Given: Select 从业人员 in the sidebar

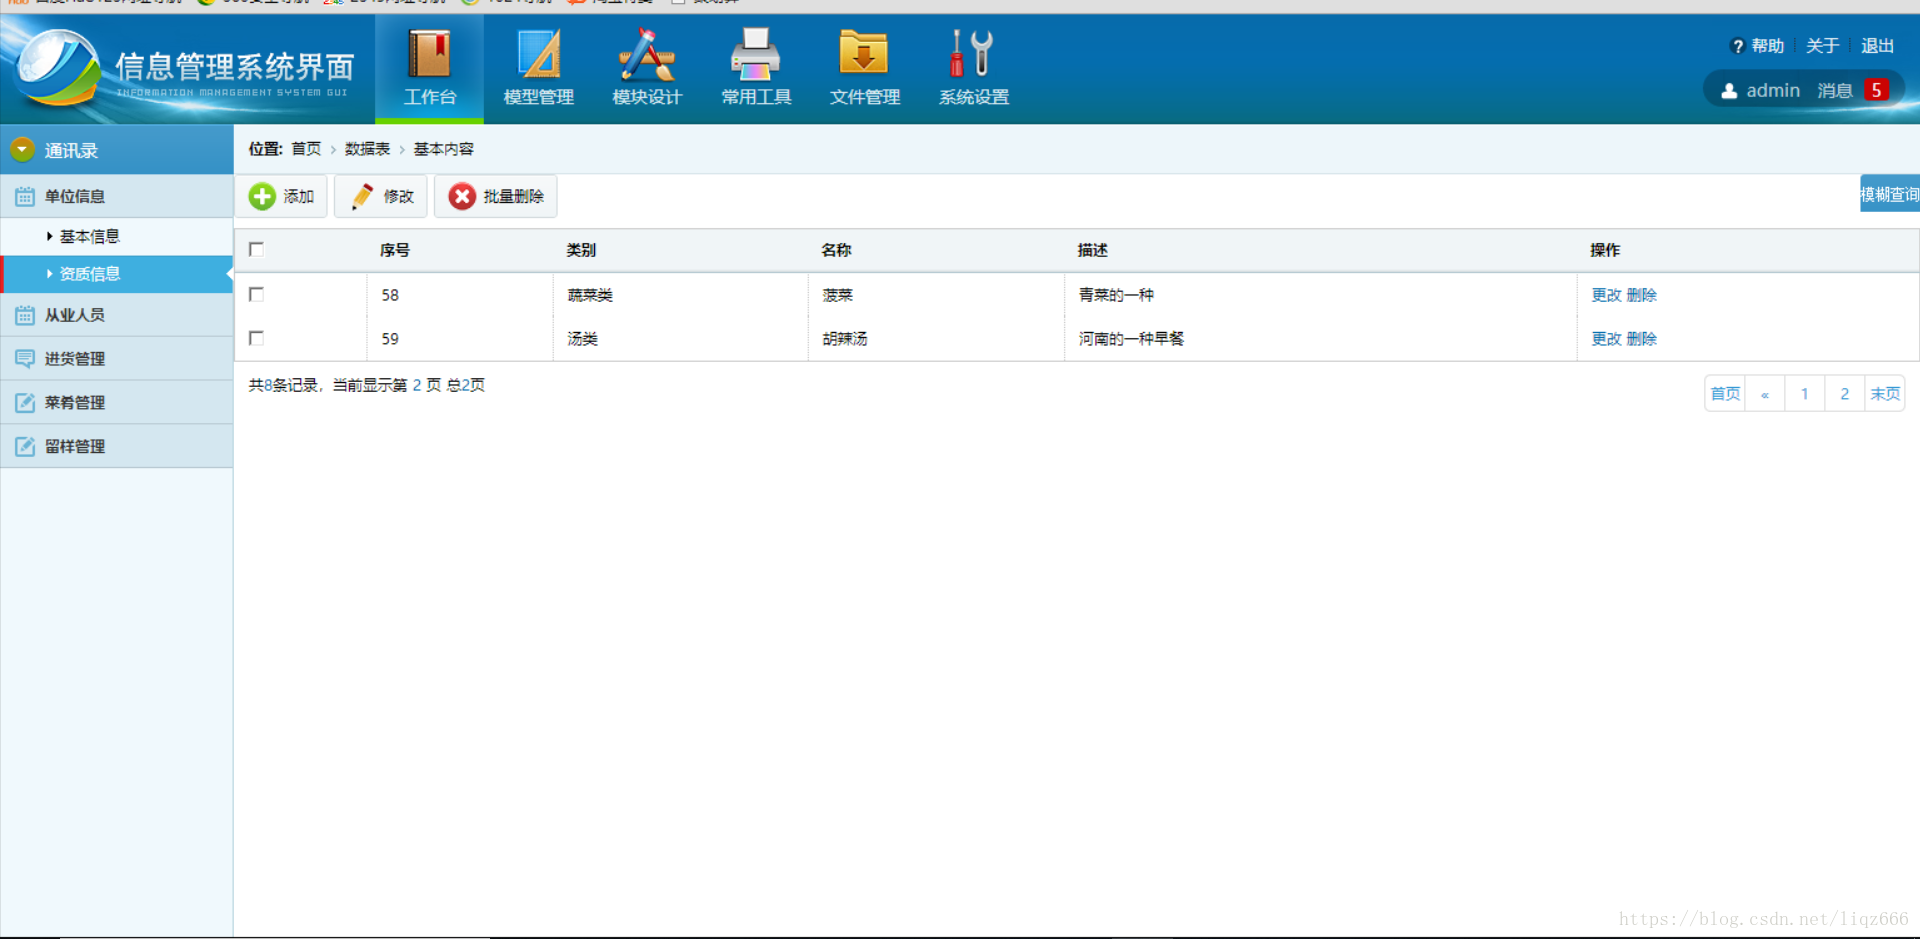Looking at the screenshot, I should pyautogui.click(x=116, y=315).
